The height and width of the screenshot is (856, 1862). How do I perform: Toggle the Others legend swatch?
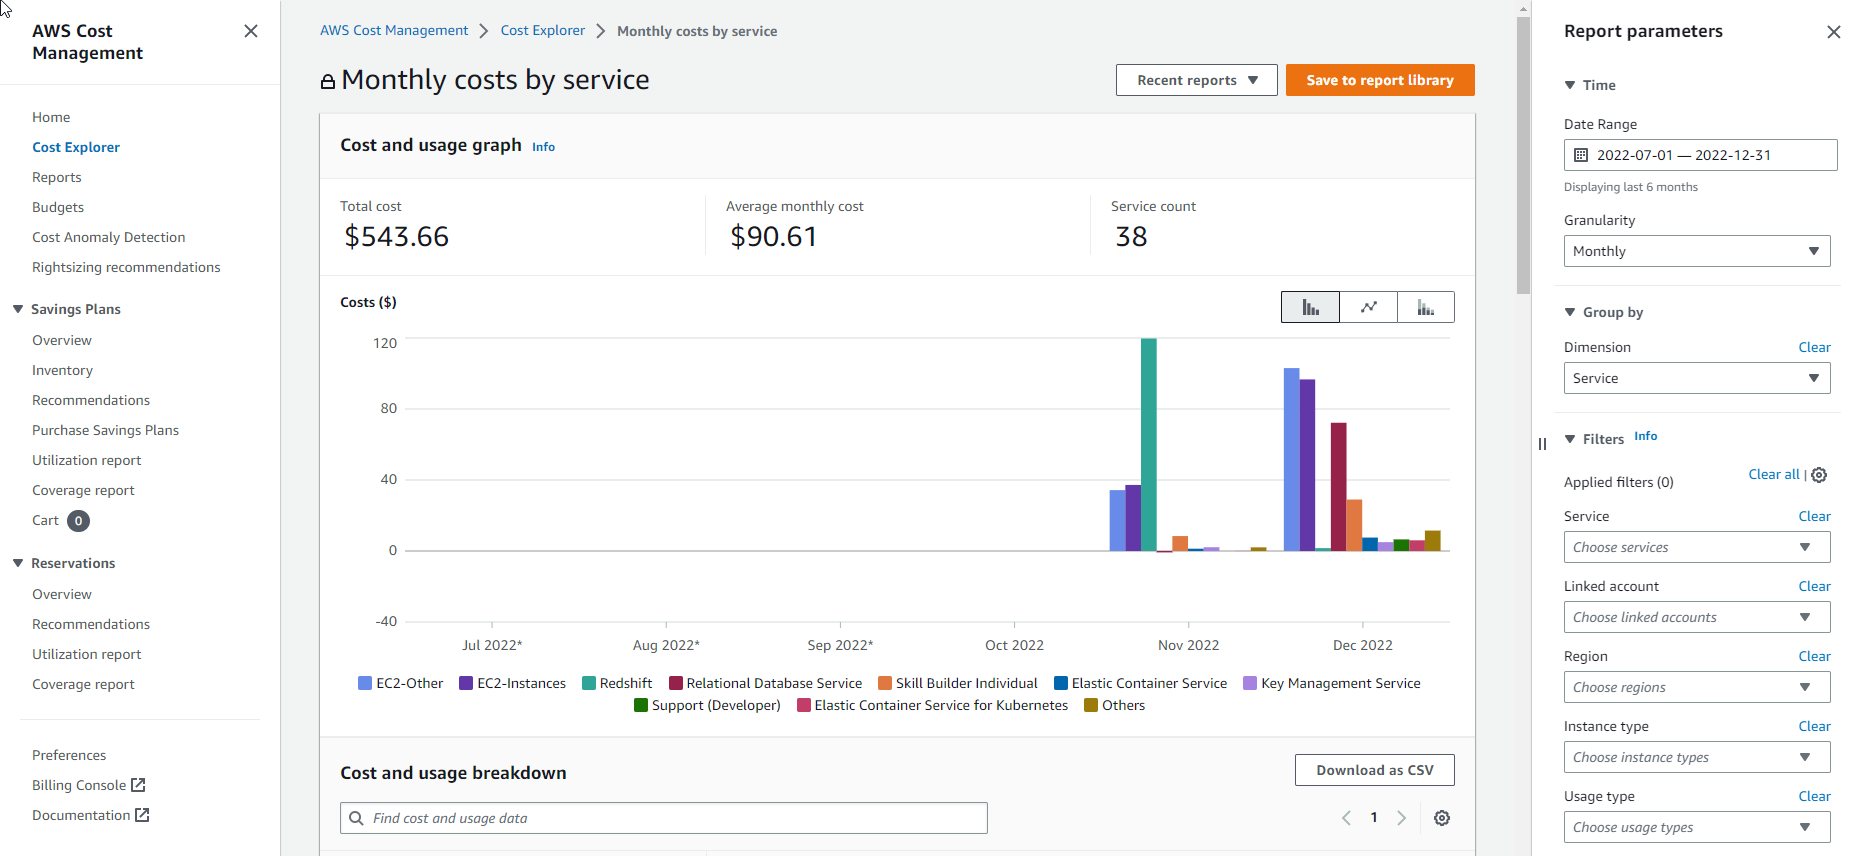[1091, 705]
